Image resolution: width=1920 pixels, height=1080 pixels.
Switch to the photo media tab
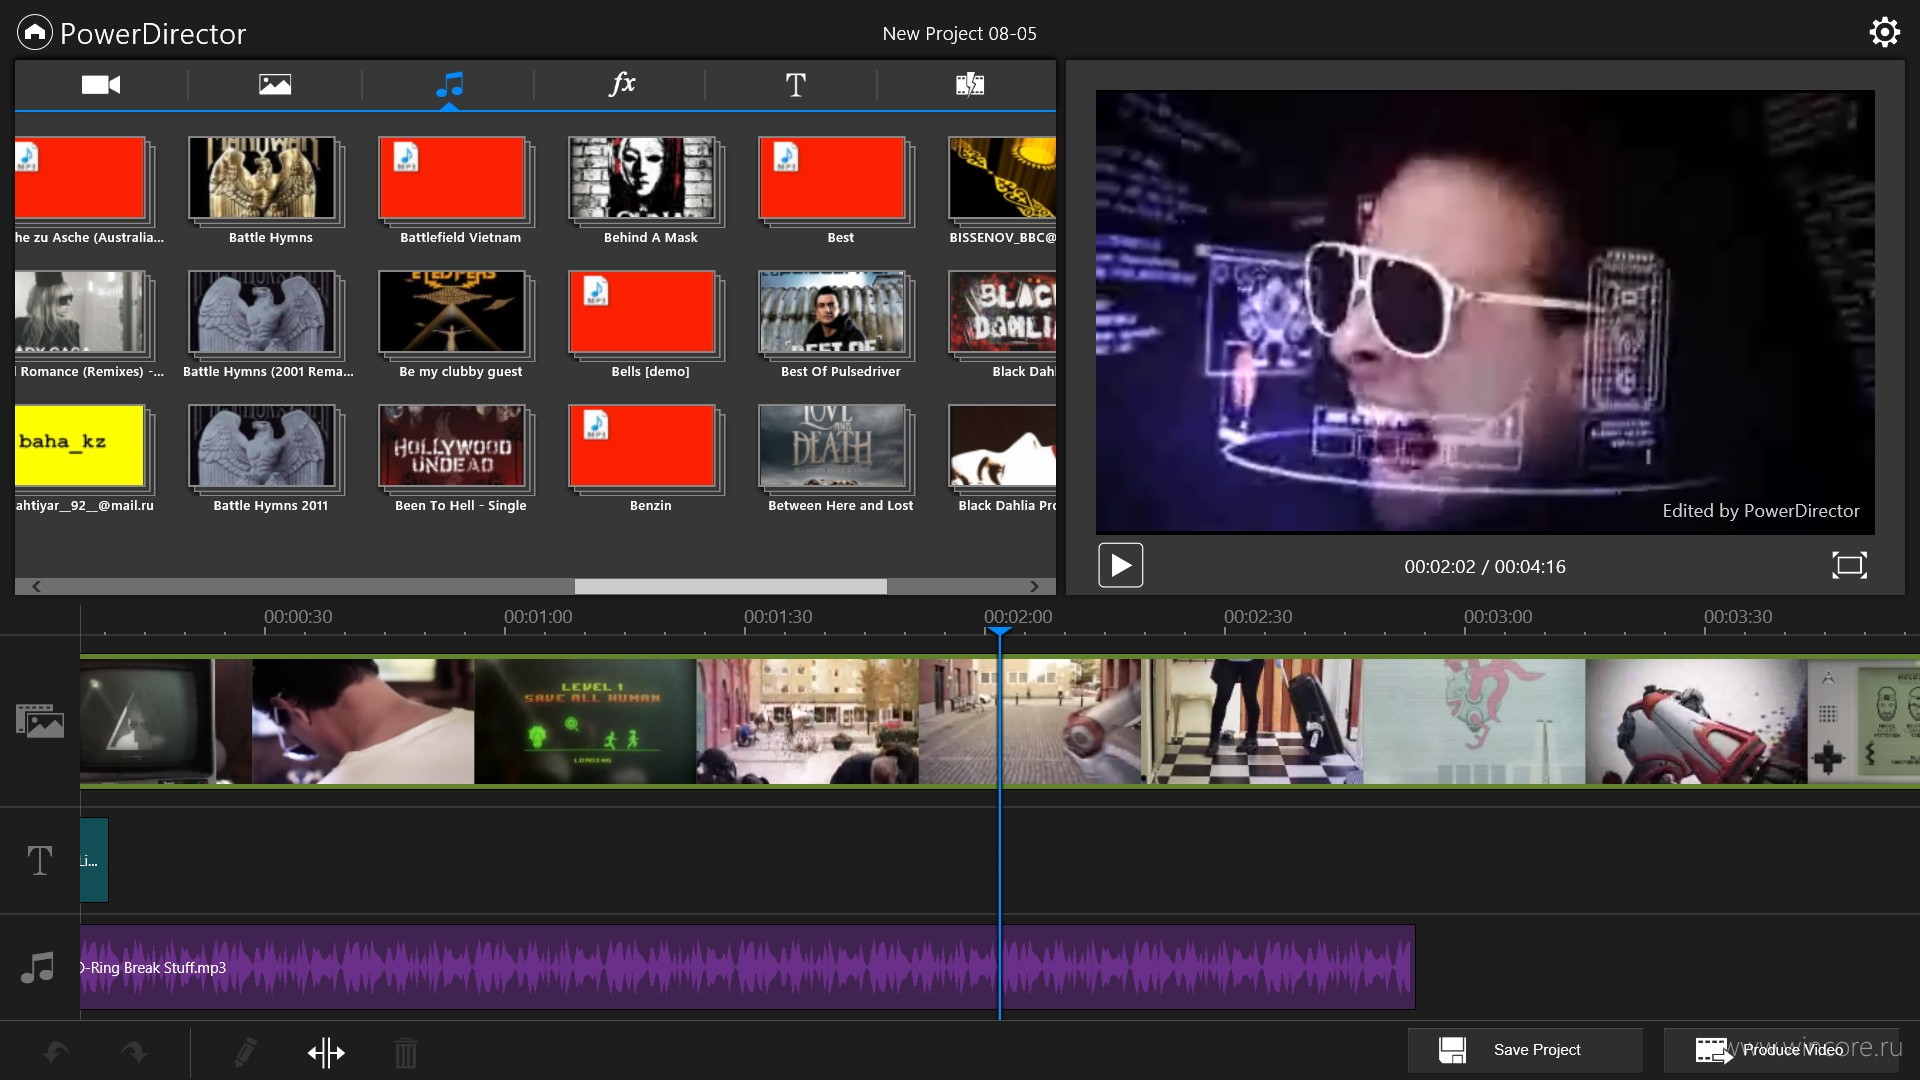pos(275,85)
